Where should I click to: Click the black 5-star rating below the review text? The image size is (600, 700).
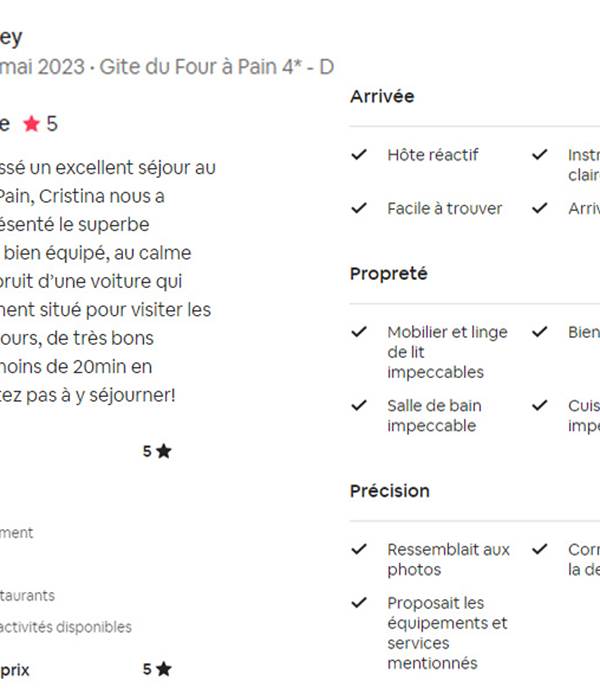pos(157,451)
